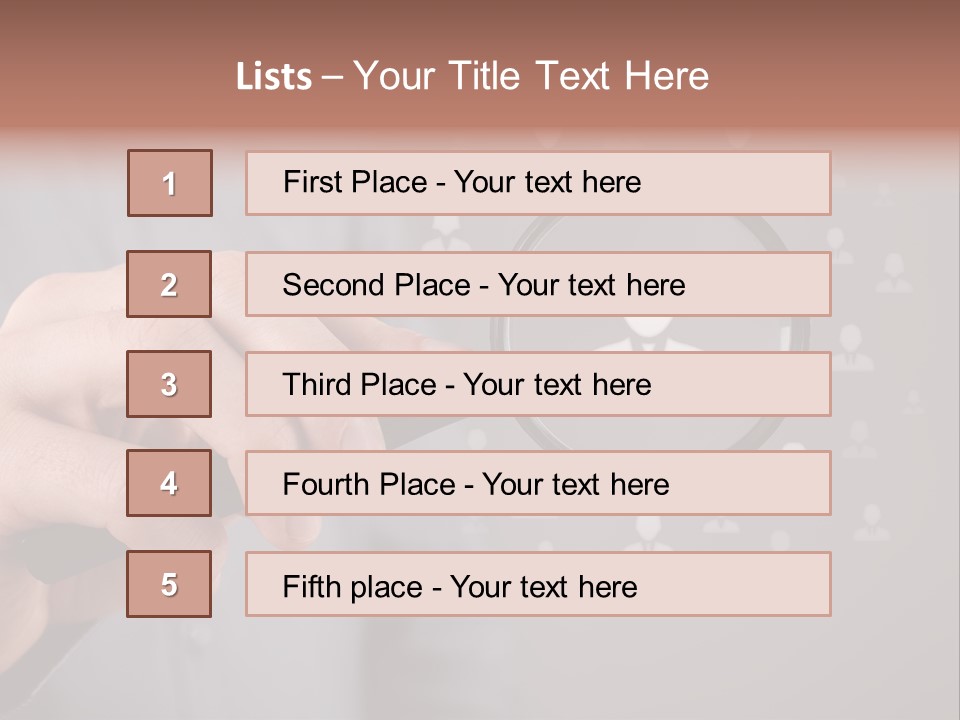Click the bold word Lists in title
This screenshot has width=960, height=720.
coord(274,77)
